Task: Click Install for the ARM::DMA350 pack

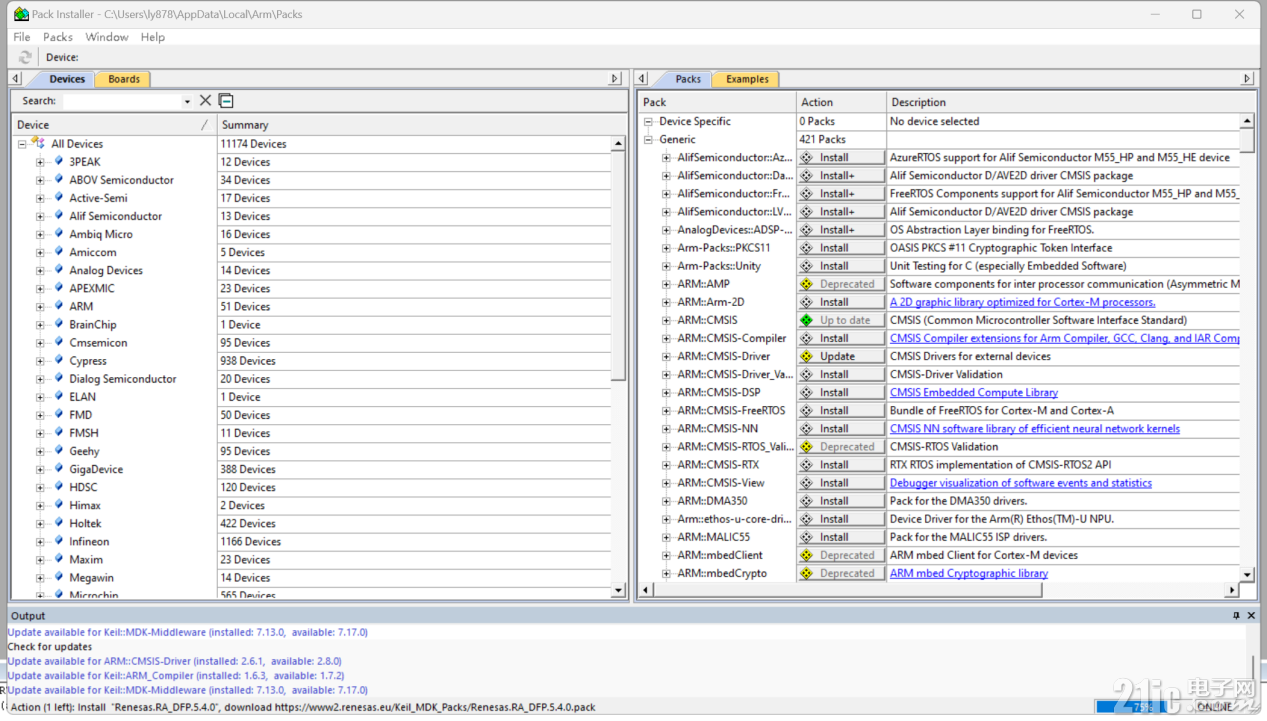Action: coord(840,500)
